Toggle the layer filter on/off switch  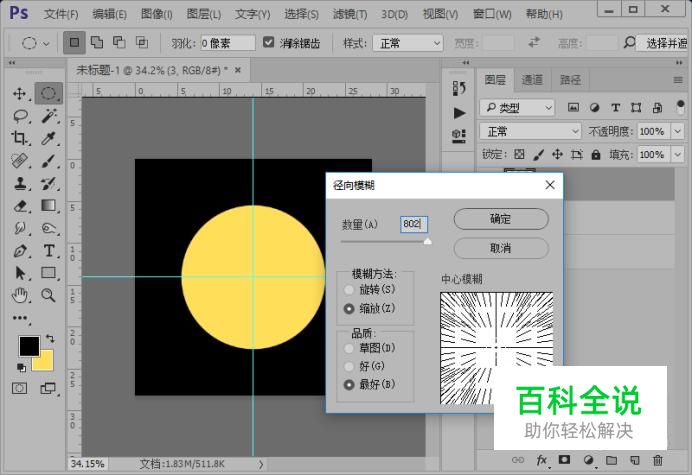click(680, 107)
